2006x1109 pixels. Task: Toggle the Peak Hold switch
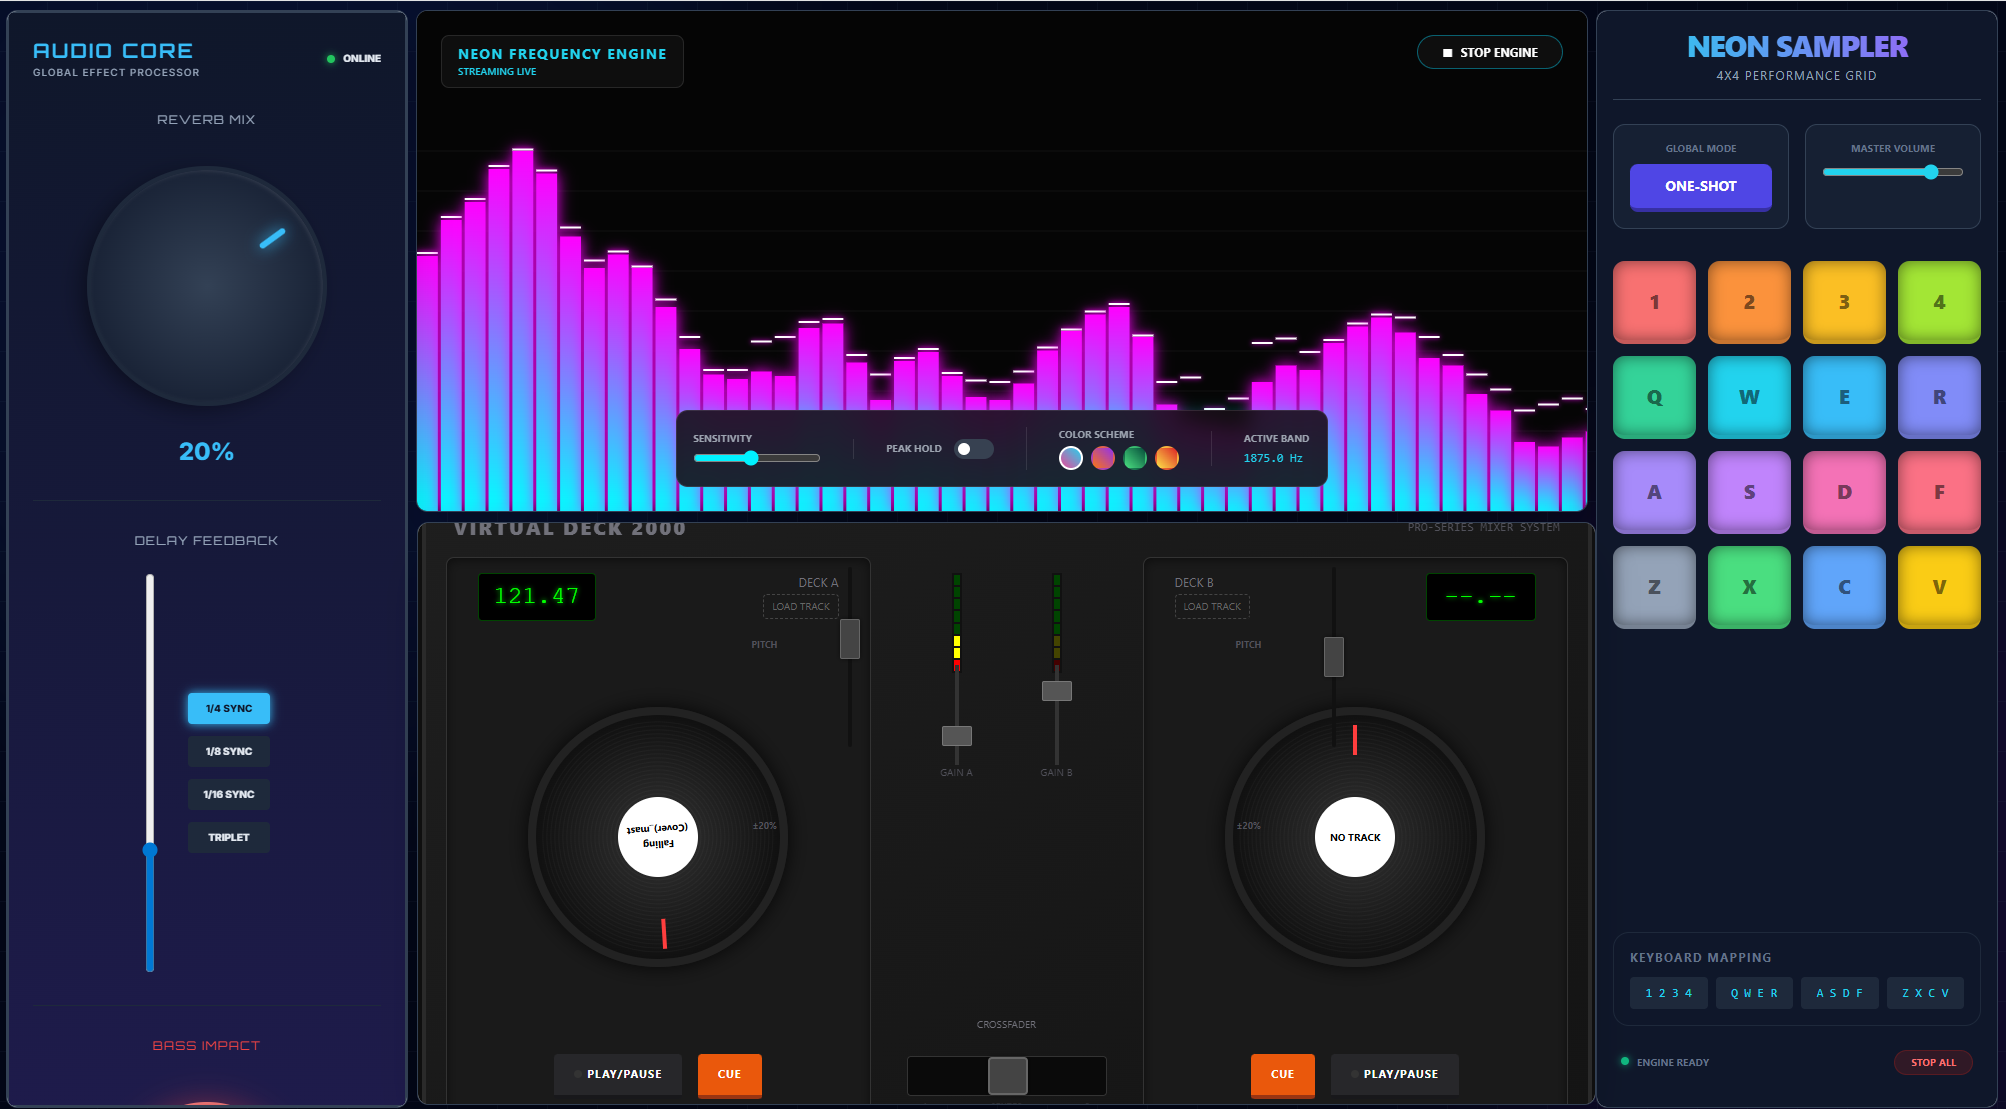(973, 449)
